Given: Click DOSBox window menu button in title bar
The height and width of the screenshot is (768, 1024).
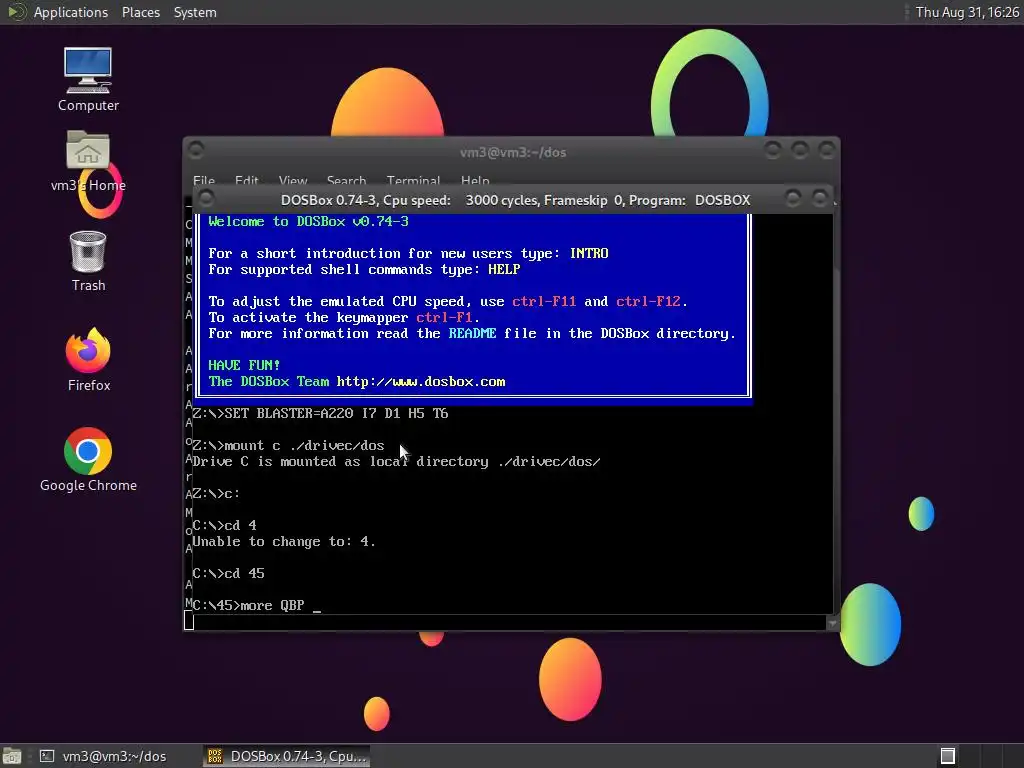Looking at the screenshot, I should (206, 199).
